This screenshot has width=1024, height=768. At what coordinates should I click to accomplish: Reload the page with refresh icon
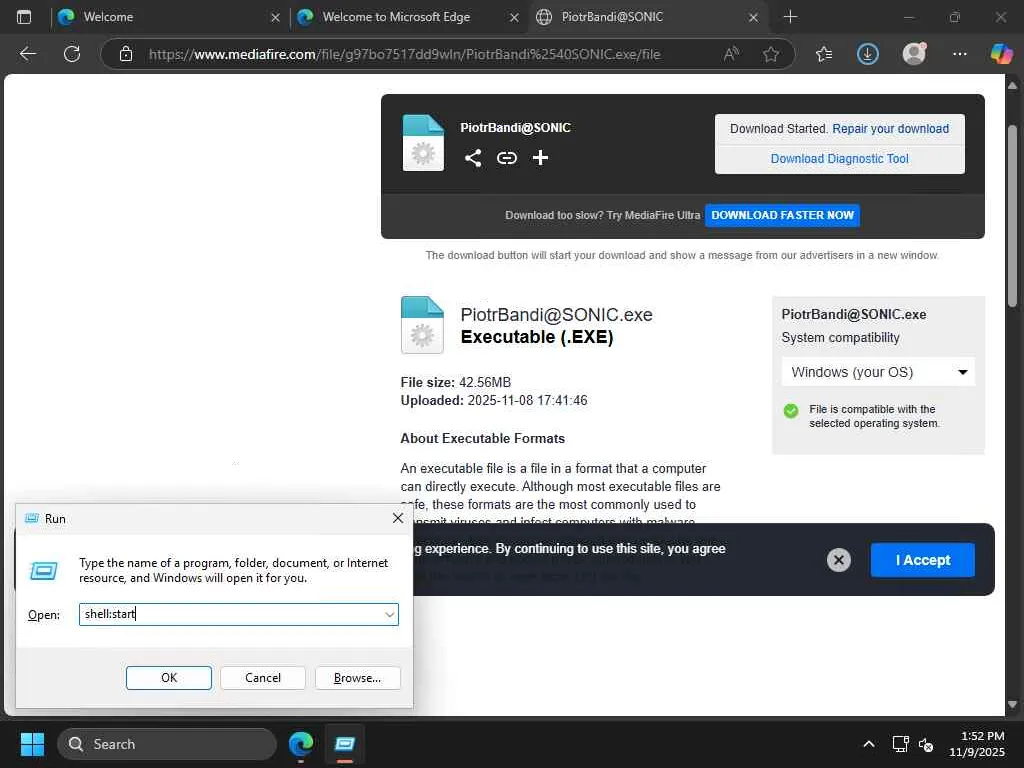72,54
